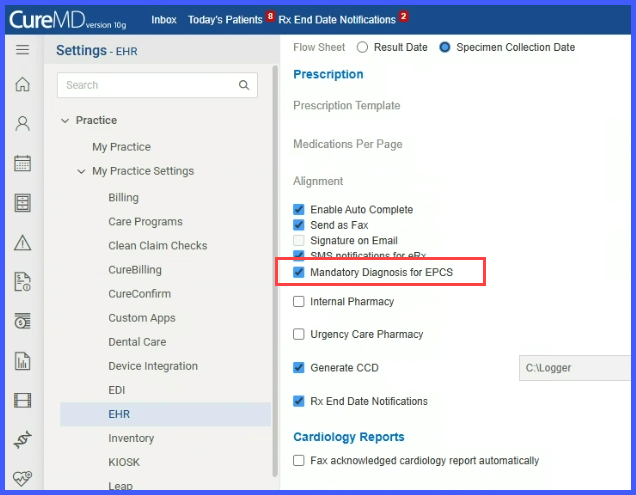
Task: Uncheck Mandatory Diagnosis for EPCS
Action: (299, 272)
